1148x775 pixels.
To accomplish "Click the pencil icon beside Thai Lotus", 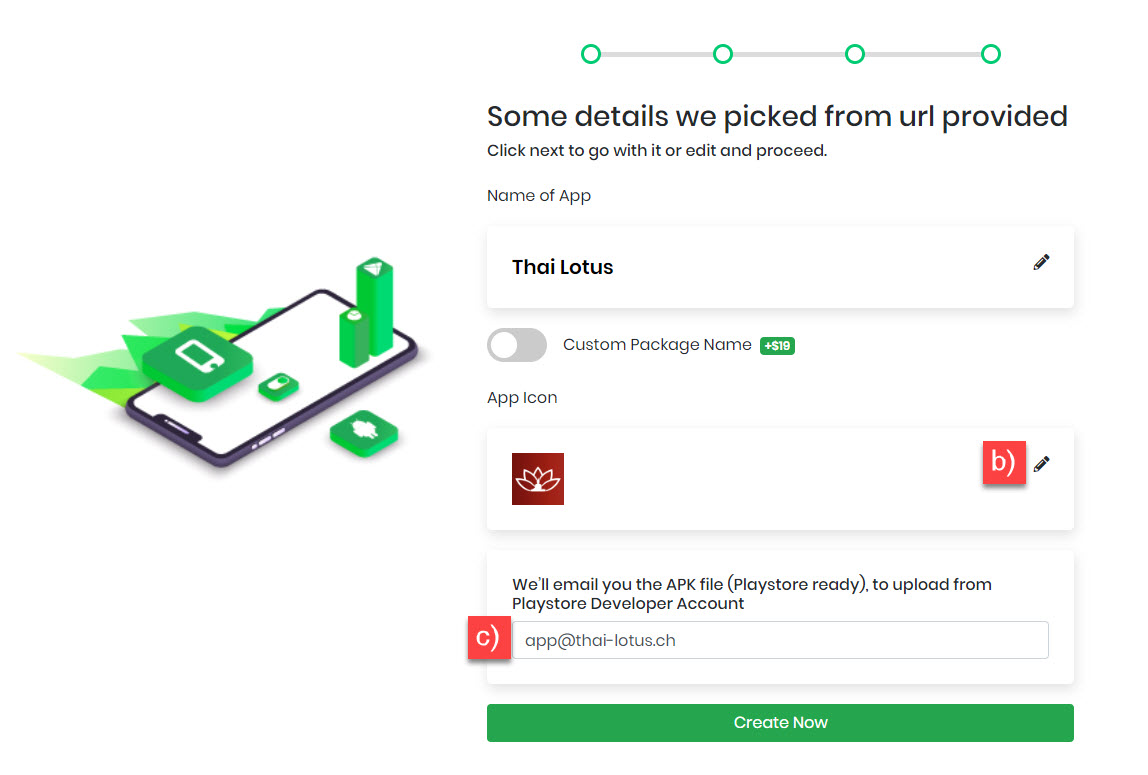I will pyautogui.click(x=1041, y=262).
